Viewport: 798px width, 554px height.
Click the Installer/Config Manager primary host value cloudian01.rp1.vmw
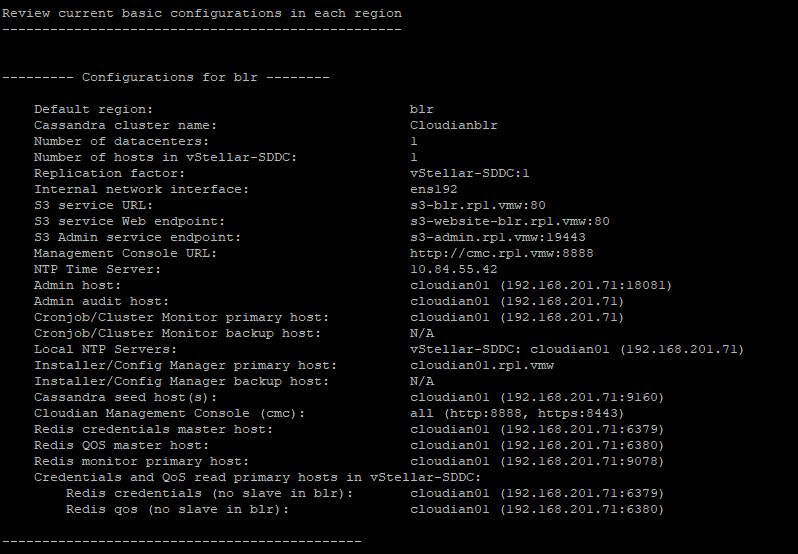coord(481,365)
